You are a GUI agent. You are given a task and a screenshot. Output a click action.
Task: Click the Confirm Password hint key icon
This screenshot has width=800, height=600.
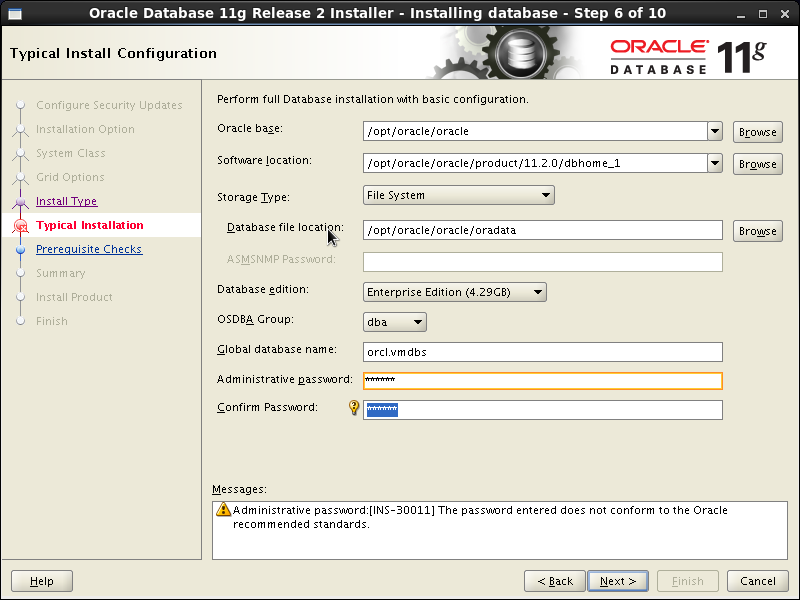click(x=354, y=407)
